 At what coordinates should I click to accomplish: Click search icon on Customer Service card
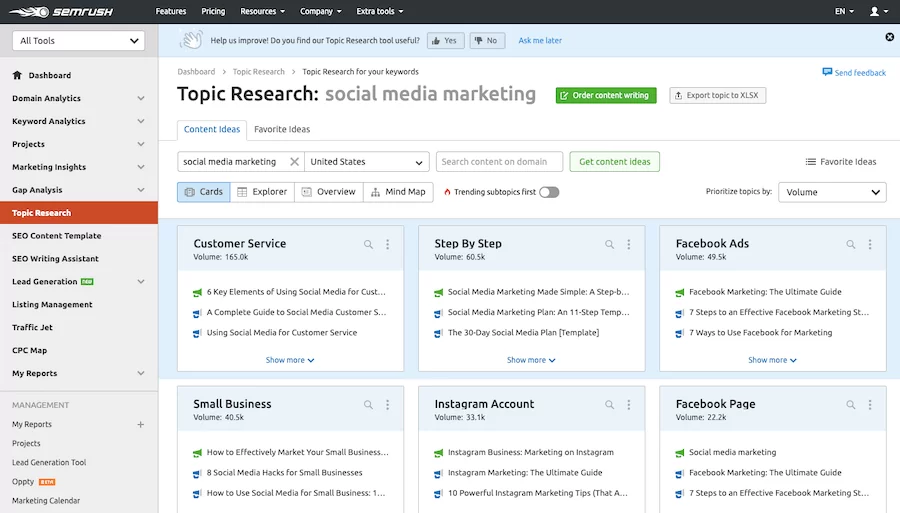(x=368, y=244)
